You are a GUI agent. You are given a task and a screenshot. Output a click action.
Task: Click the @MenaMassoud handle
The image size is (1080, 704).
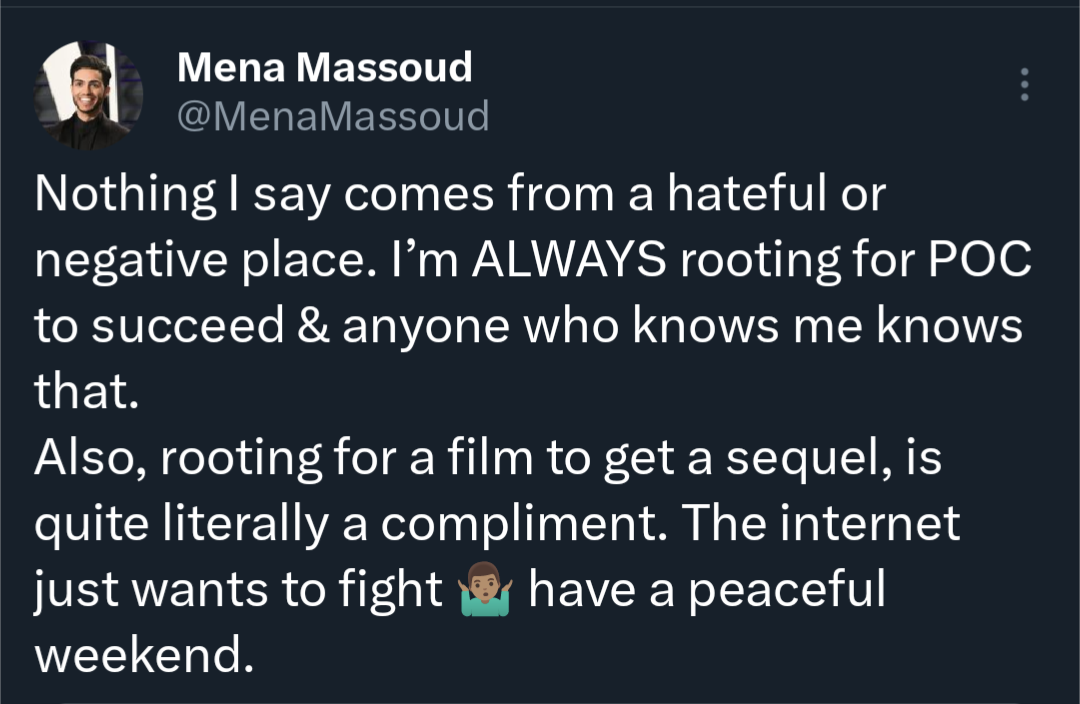click(x=333, y=117)
